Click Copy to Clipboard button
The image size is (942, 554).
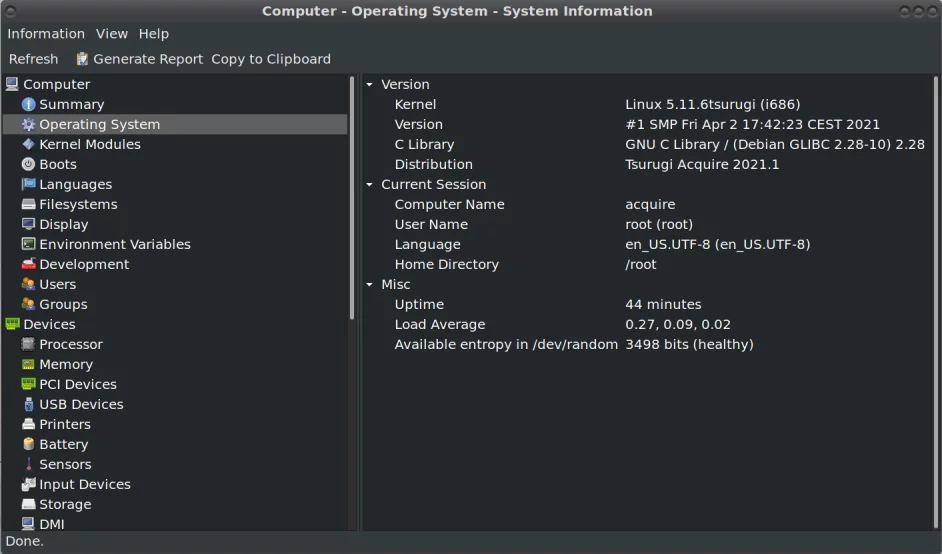[271, 59]
